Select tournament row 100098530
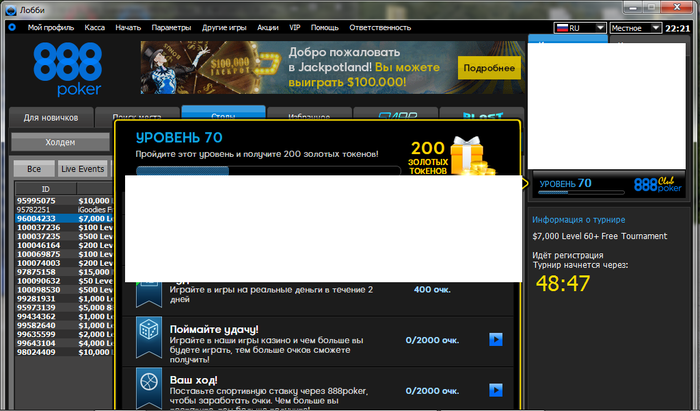The width and height of the screenshot is (700, 411). pyautogui.click(x=64, y=290)
